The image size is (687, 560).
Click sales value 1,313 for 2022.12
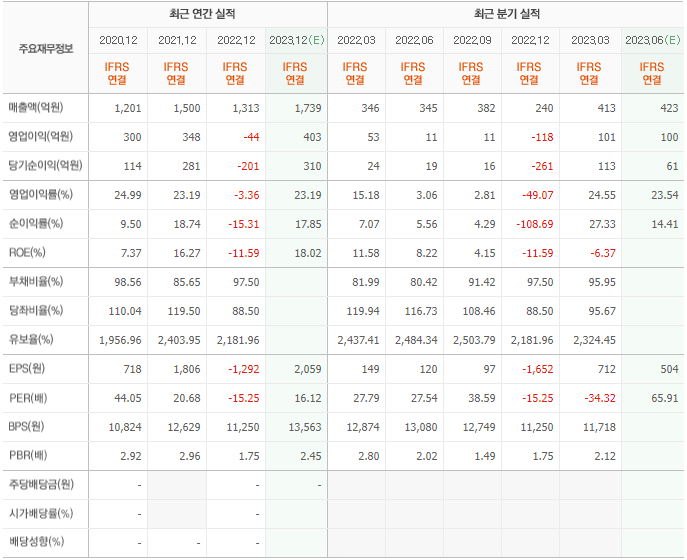click(x=246, y=108)
